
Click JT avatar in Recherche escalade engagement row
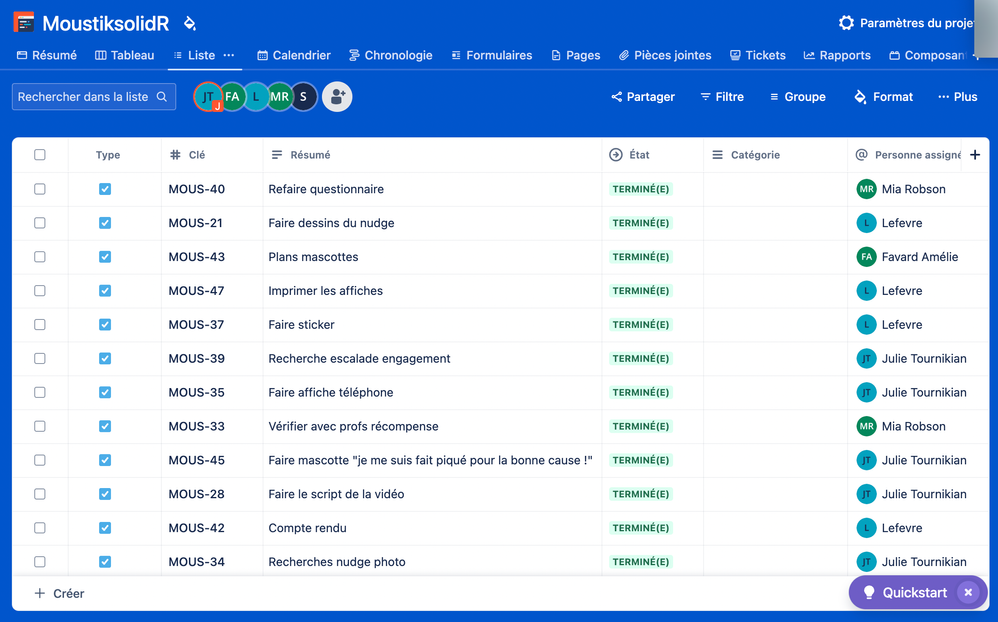click(866, 358)
